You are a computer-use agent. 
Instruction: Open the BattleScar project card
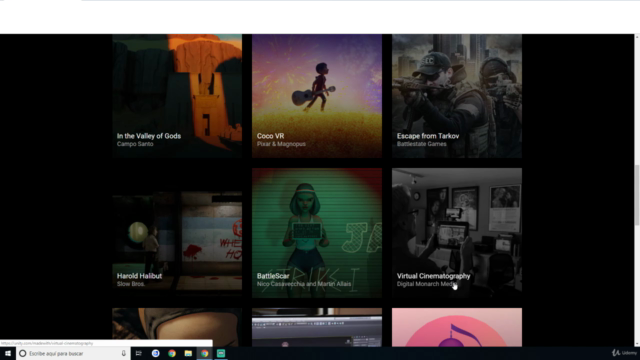317,233
